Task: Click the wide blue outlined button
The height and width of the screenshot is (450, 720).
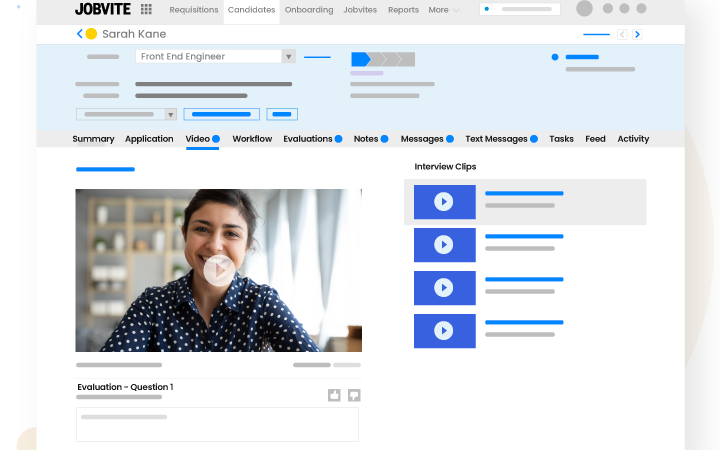Action: [x=221, y=114]
